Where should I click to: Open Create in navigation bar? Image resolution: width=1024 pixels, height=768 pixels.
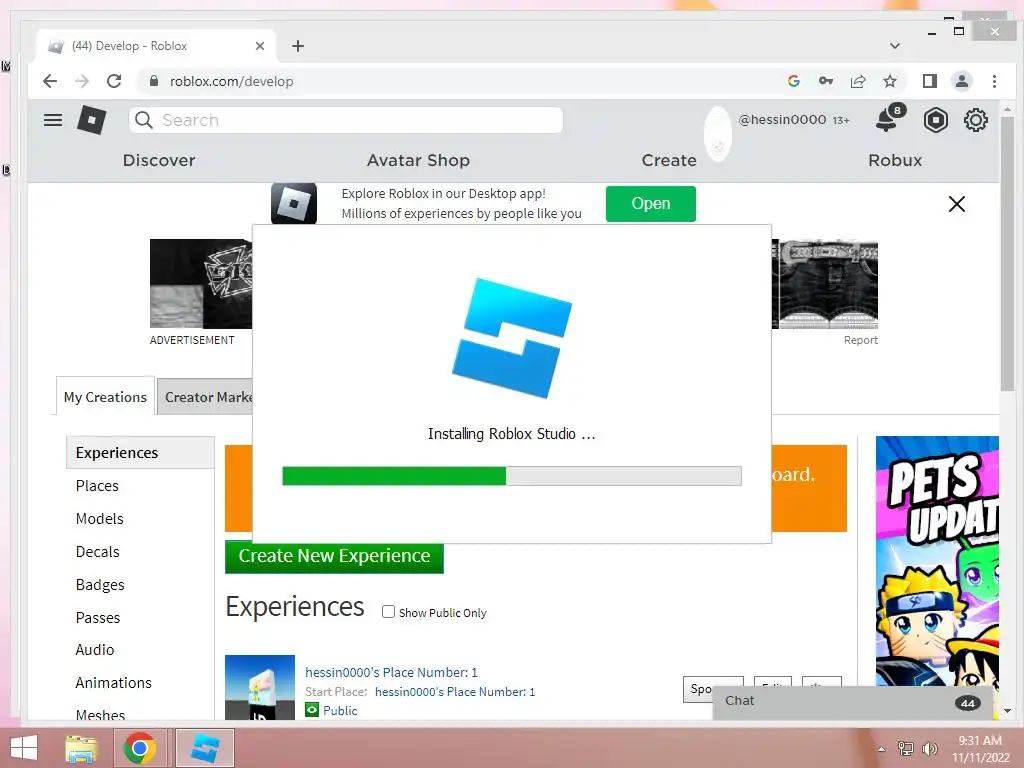point(669,160)
